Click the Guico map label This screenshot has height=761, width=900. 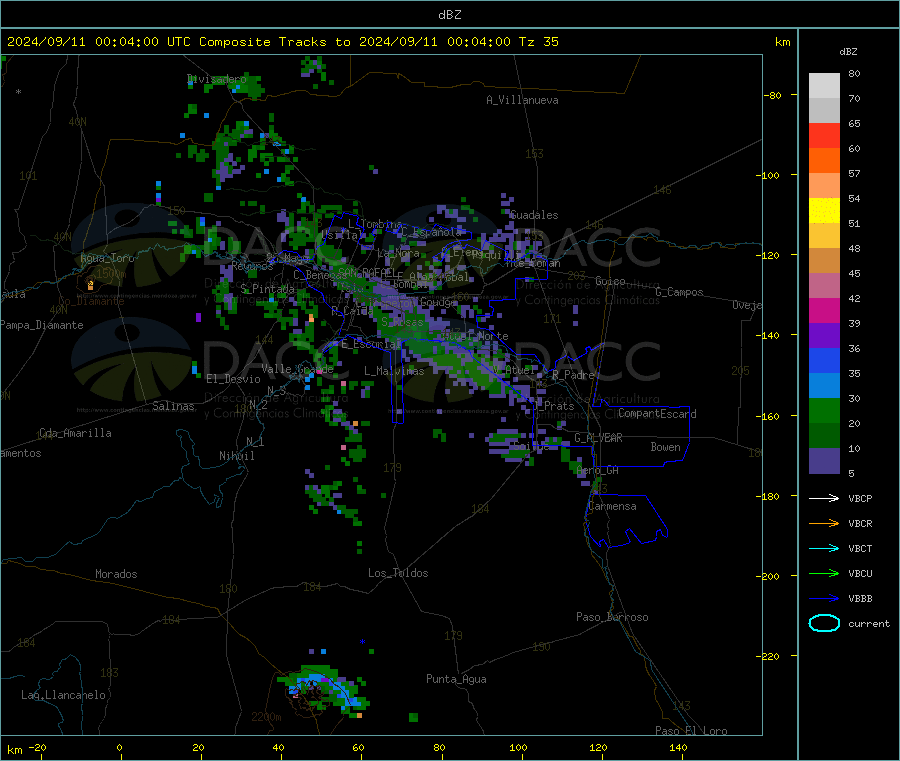610,281
